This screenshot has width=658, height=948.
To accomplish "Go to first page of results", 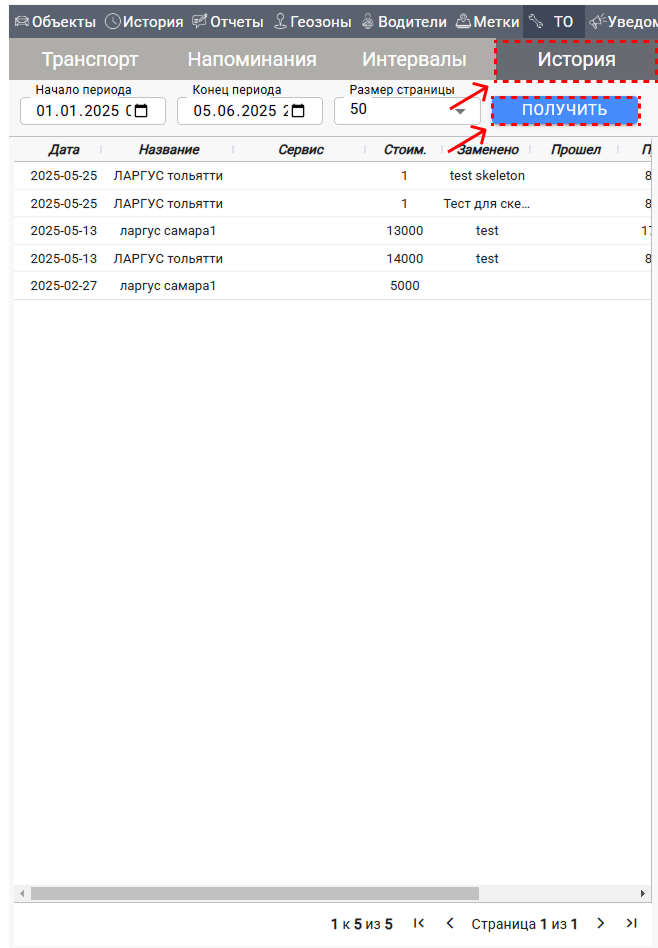I will pos(419,923).
